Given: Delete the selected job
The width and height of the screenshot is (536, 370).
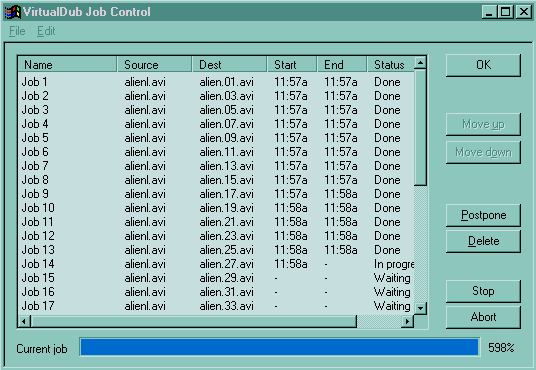Looking at the screenshot, I should [x=483, y=241].
